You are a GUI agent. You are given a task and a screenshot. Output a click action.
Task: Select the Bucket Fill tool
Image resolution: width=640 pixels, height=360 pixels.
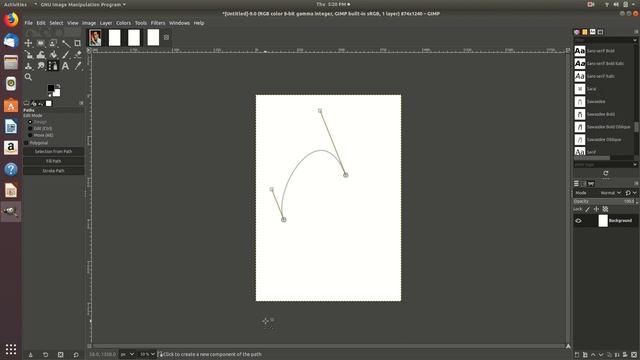tap(53, 54)
